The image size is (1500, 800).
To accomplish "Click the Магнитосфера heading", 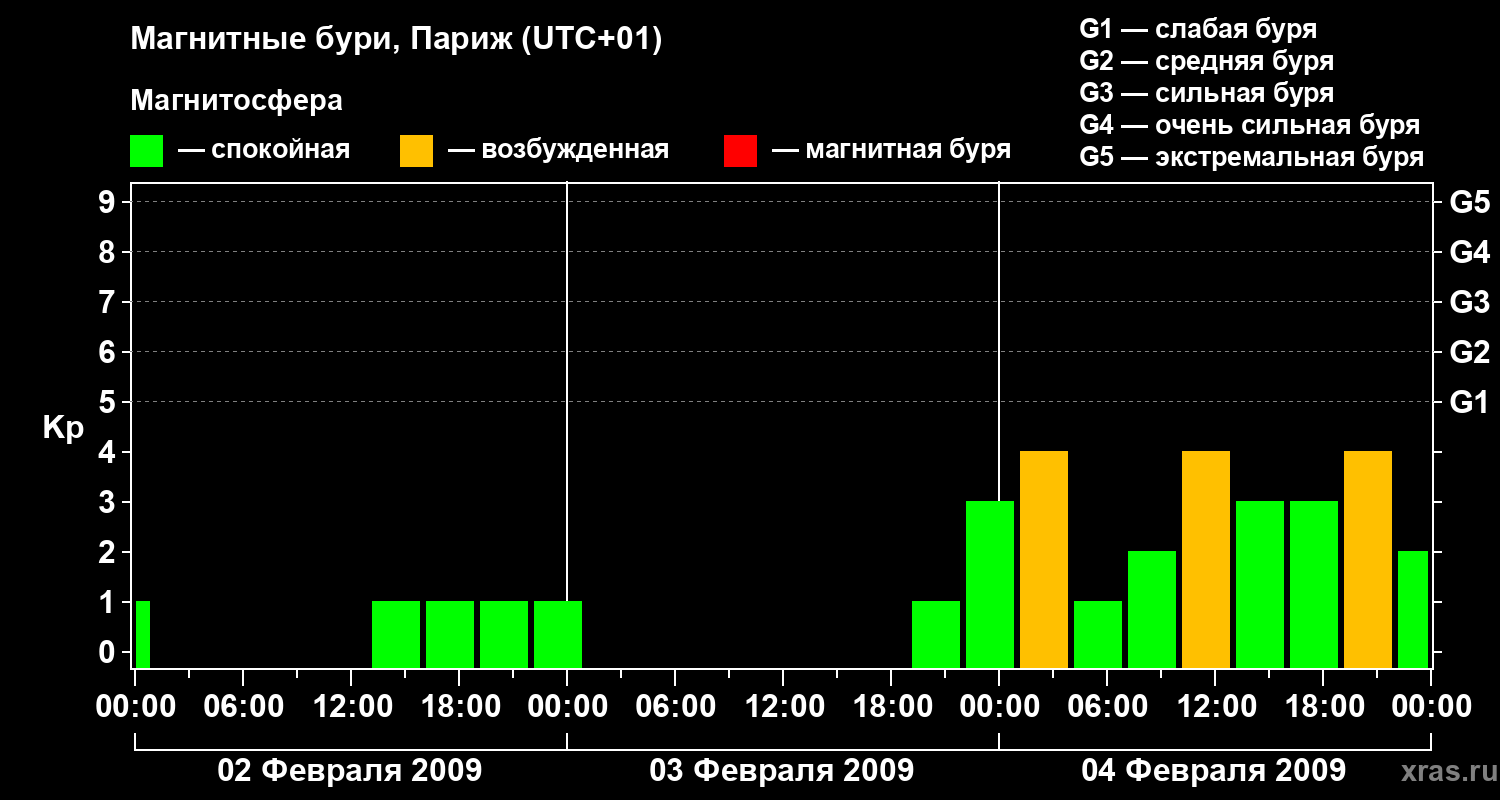I will click(236, 101).
